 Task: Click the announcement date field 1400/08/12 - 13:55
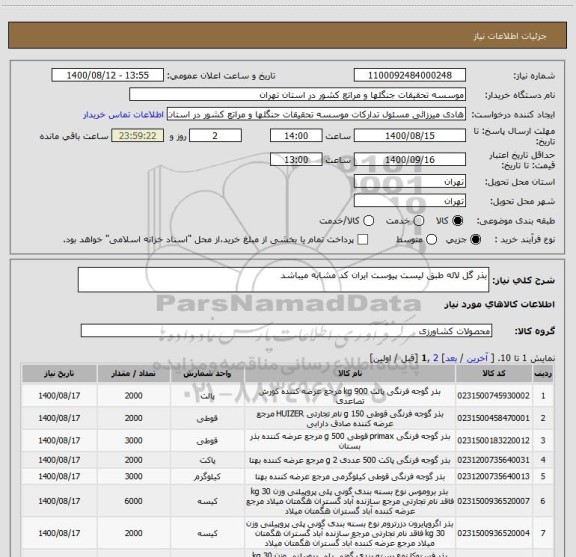point(107,75)
